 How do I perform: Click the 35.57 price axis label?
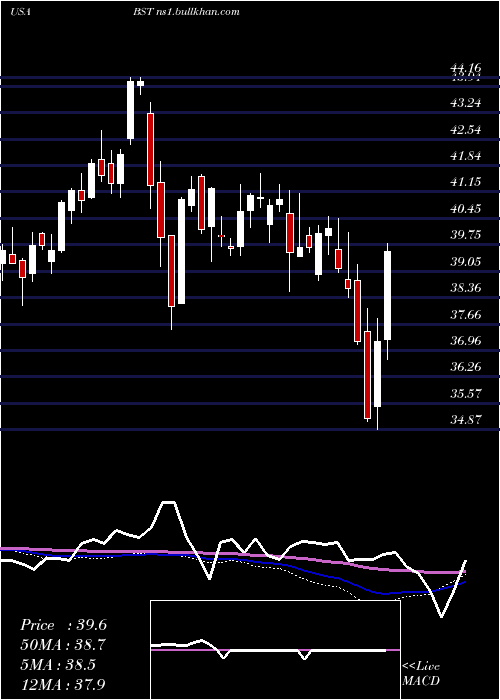coord(466,394)
